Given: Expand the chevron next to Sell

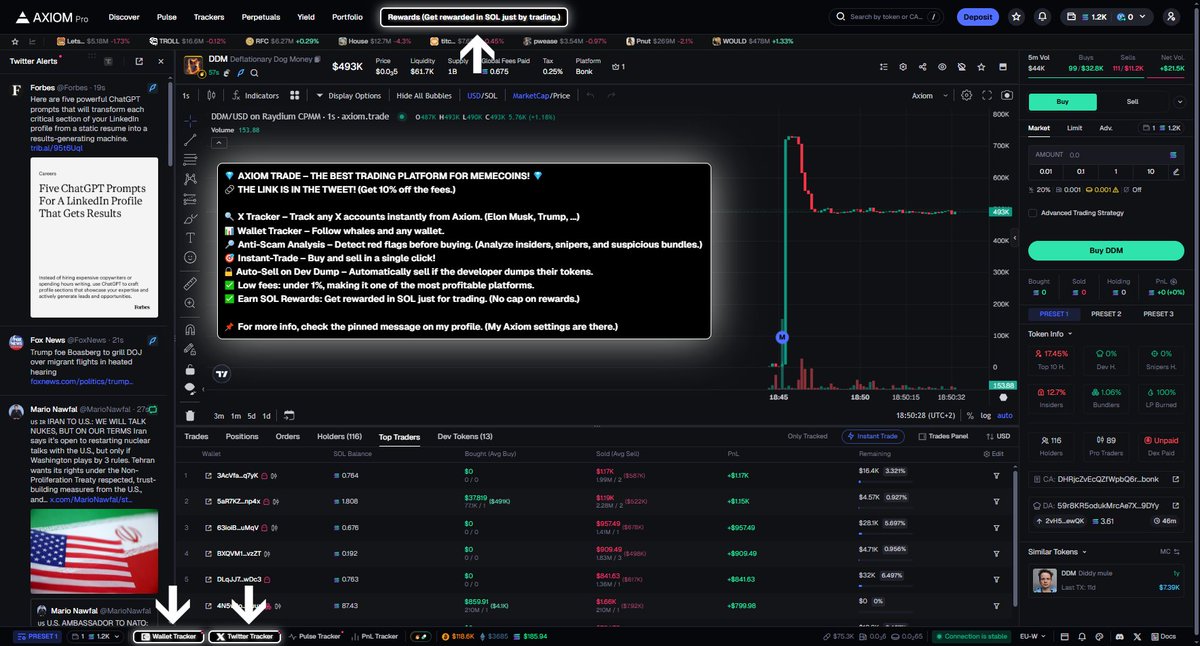Looking at the screenshot, I should (x=1178, y=102).
